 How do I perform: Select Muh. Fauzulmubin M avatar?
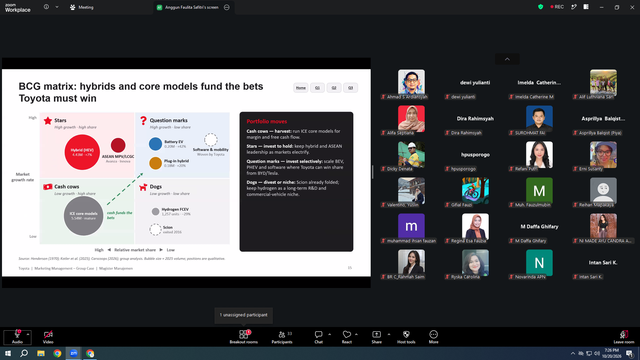click(x=539, y=190)
